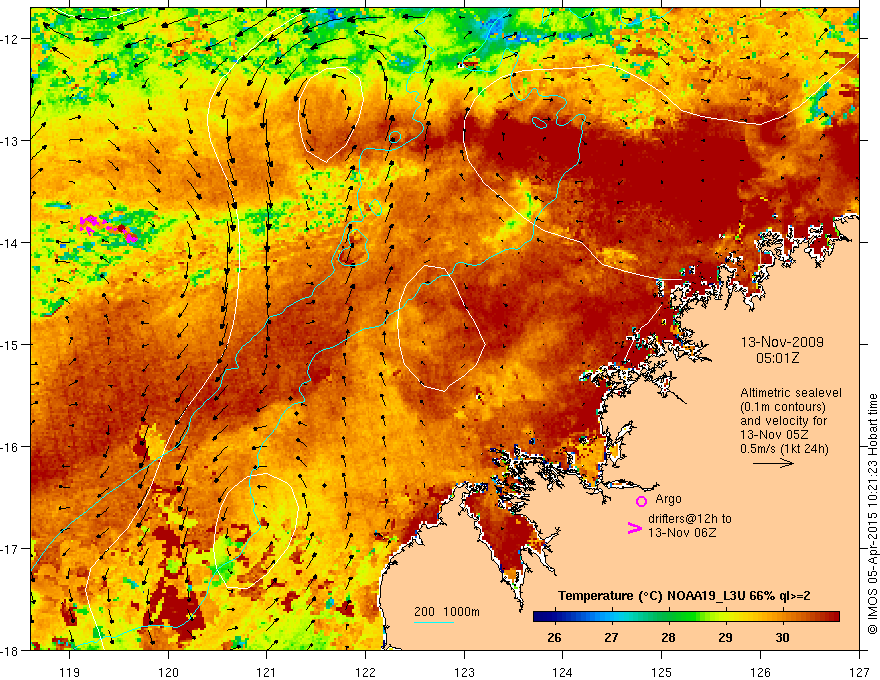Viewport: 880px width, 680px height.
Task: Click the '(0.1m contours)' legend text
Action: (785, 407)
